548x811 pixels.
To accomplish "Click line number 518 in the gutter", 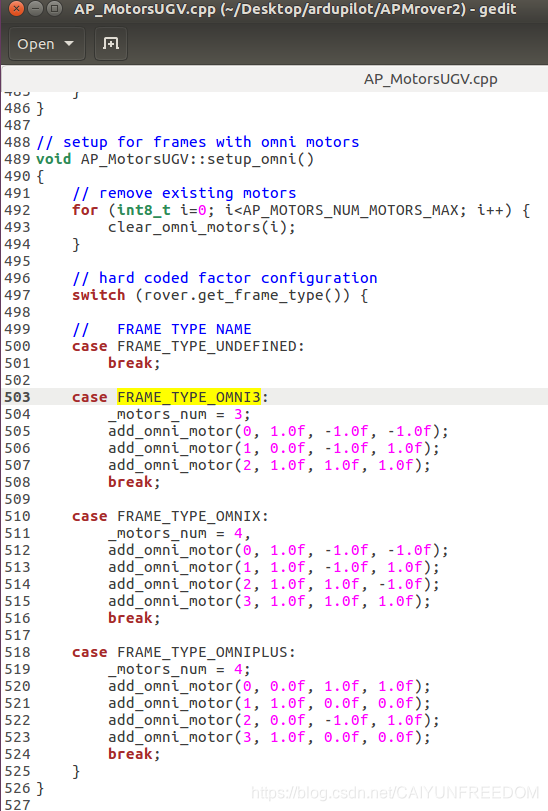I will [x=18, y=652].
